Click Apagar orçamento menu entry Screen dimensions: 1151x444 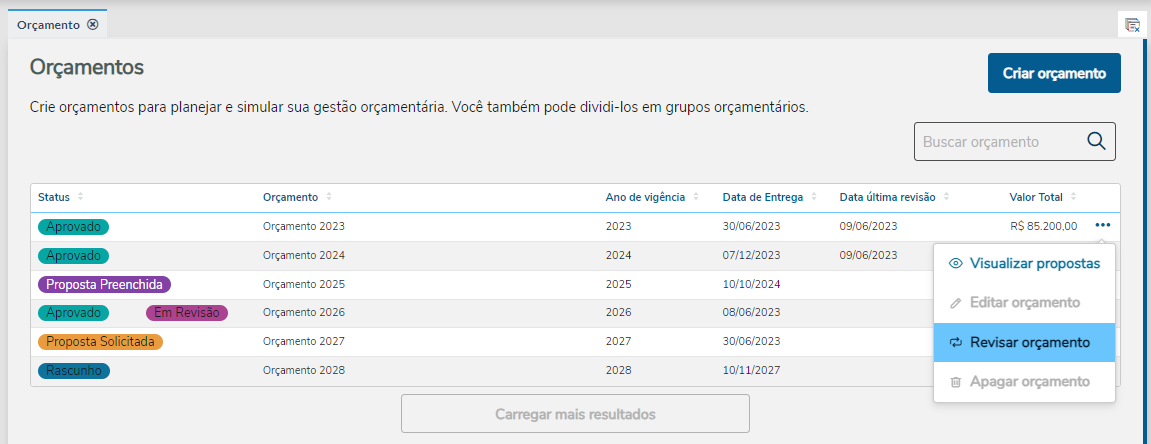[1024, 382]
